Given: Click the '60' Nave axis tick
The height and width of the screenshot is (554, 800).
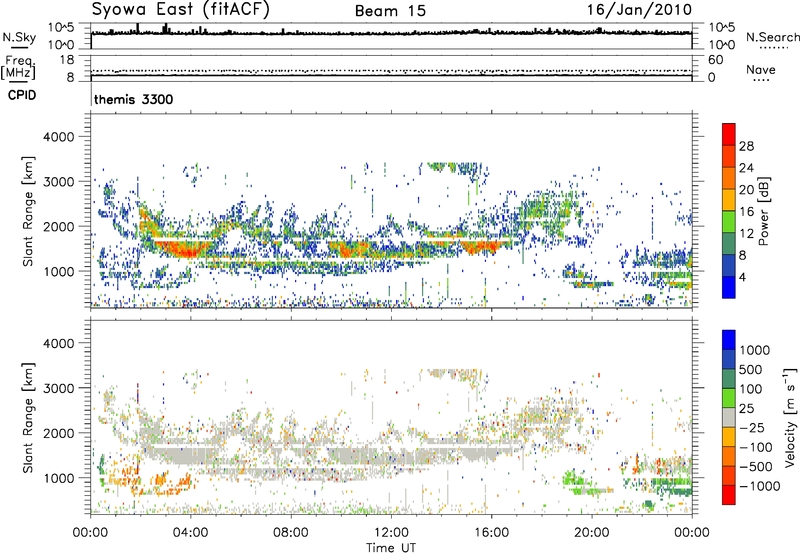Looking at the screenshot, I should coord(715,60).
